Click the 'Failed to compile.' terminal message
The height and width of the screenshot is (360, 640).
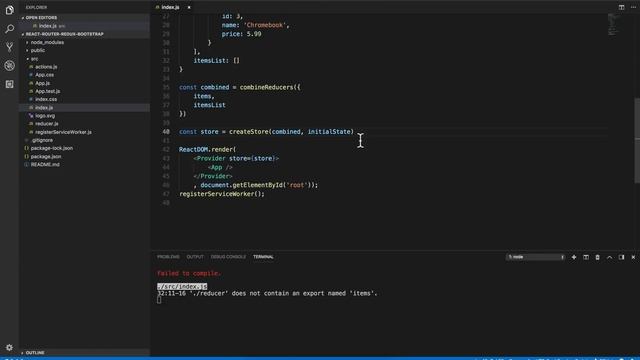(189, 273)
